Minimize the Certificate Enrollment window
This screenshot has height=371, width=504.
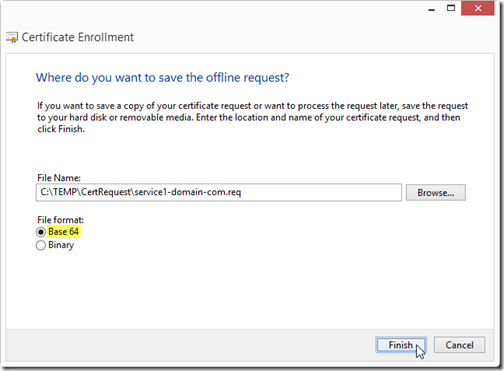coord(432,10)
